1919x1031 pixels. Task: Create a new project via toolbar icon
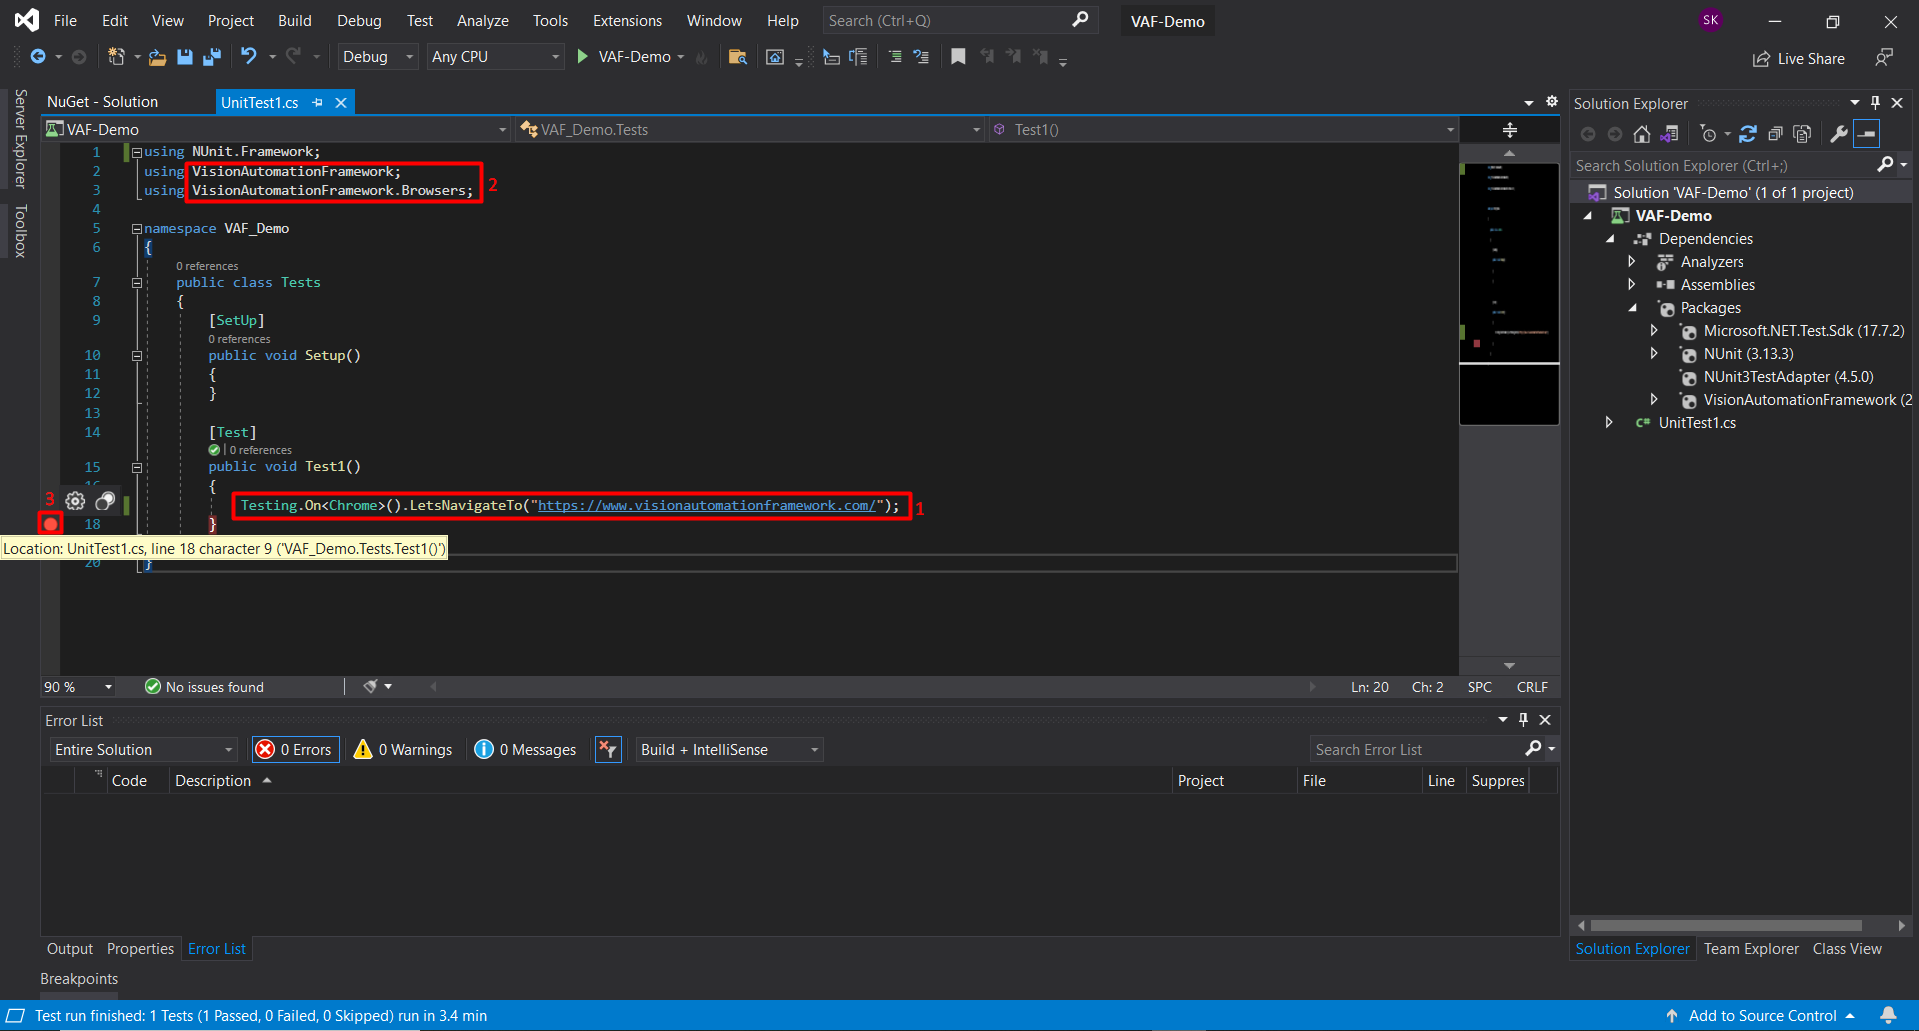pos(116,57)
